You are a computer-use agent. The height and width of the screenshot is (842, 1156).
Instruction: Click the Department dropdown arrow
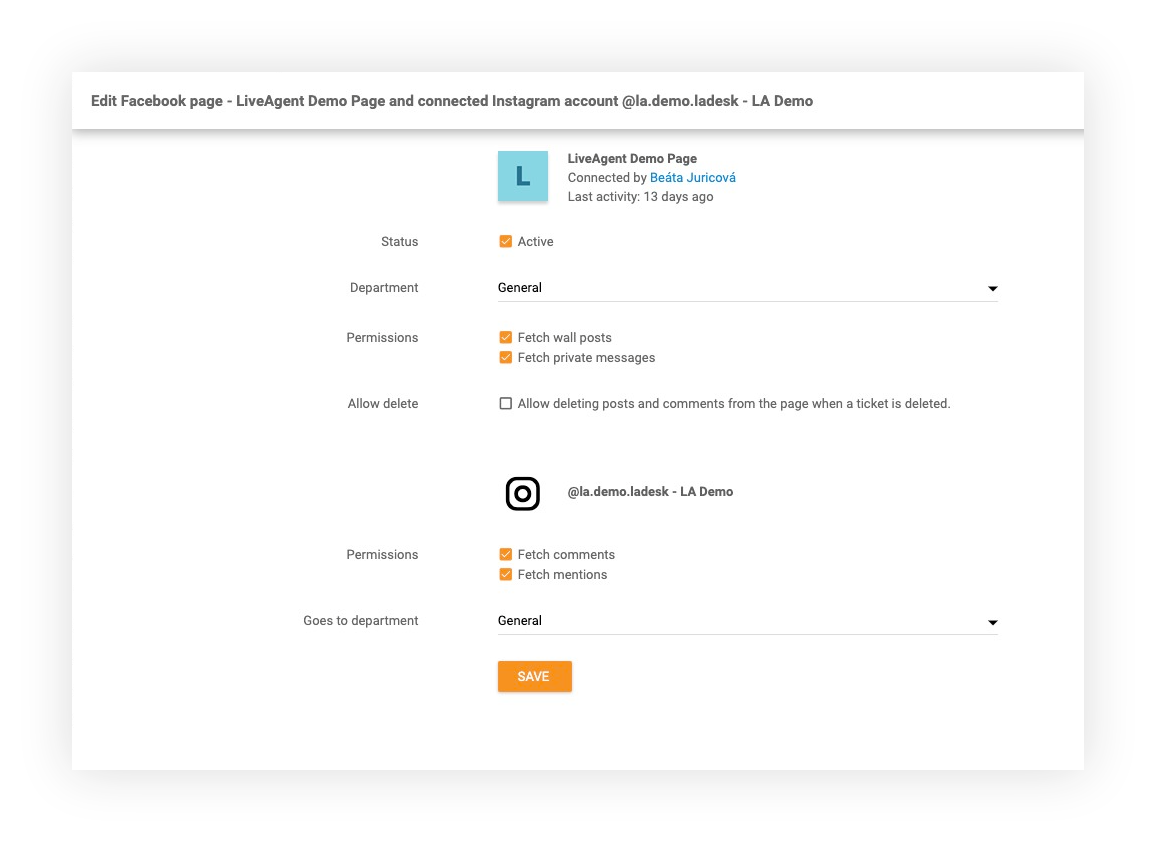[992, 289]
